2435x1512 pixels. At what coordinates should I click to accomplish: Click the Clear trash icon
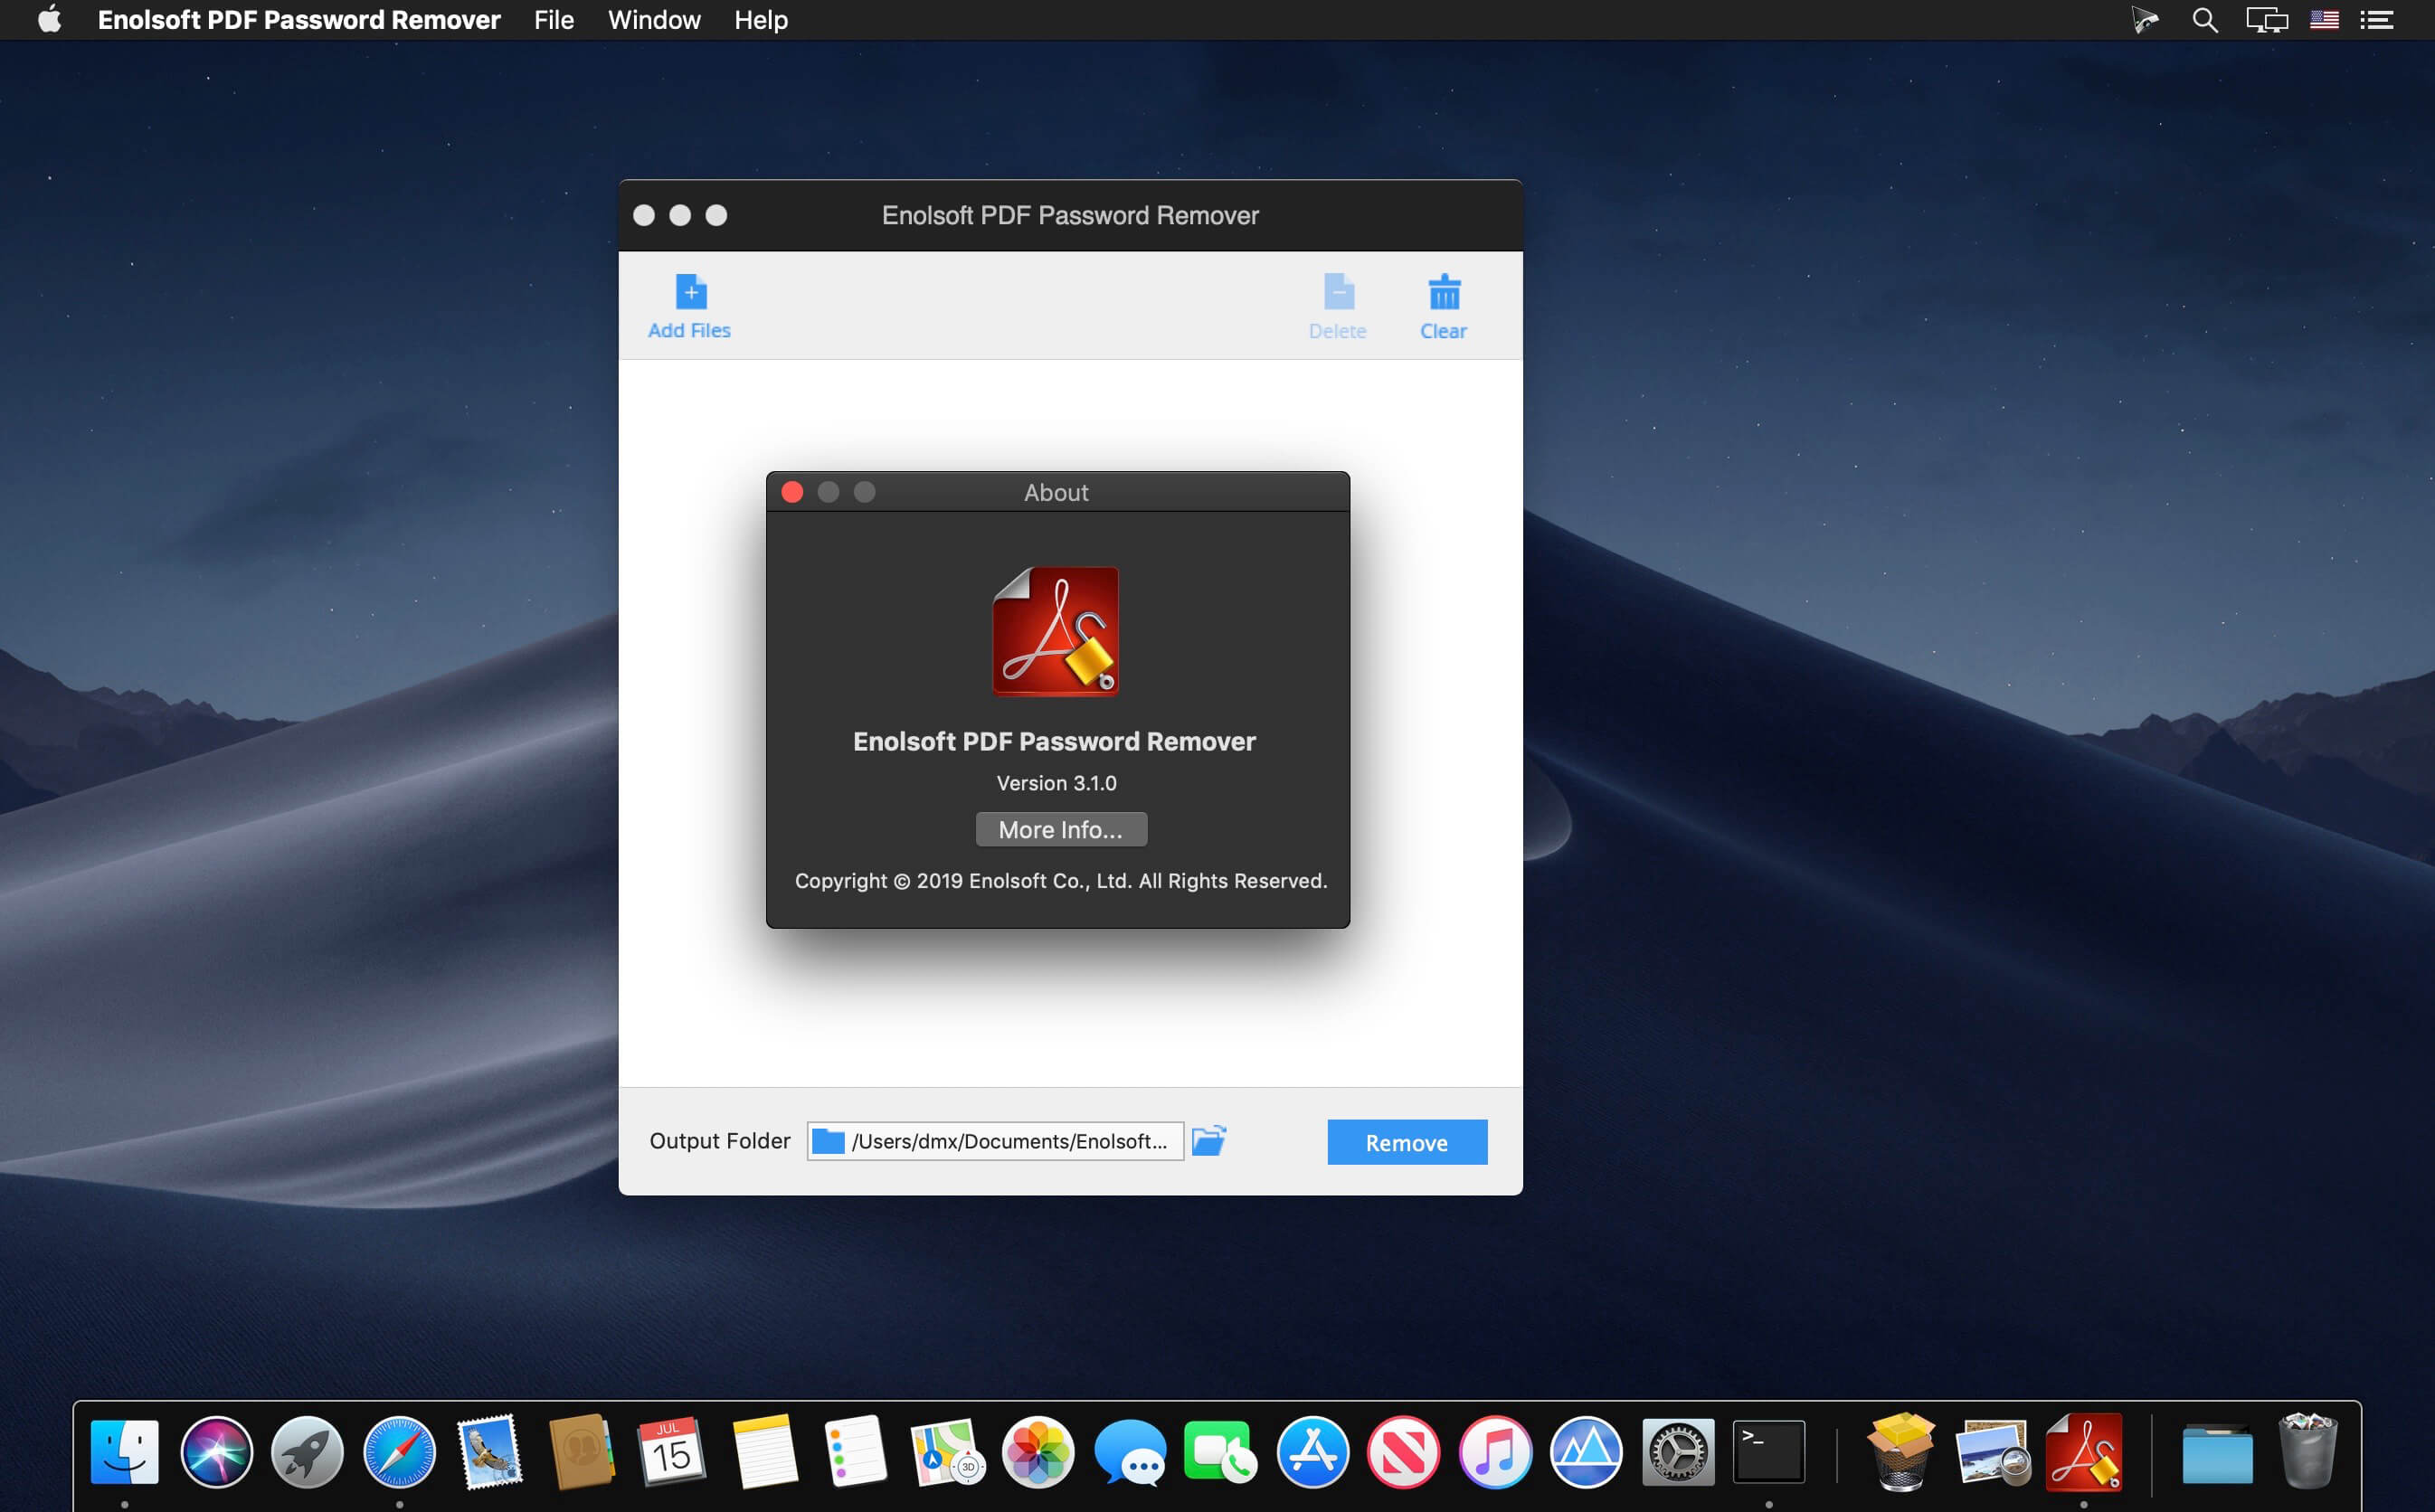(1443, 293)
